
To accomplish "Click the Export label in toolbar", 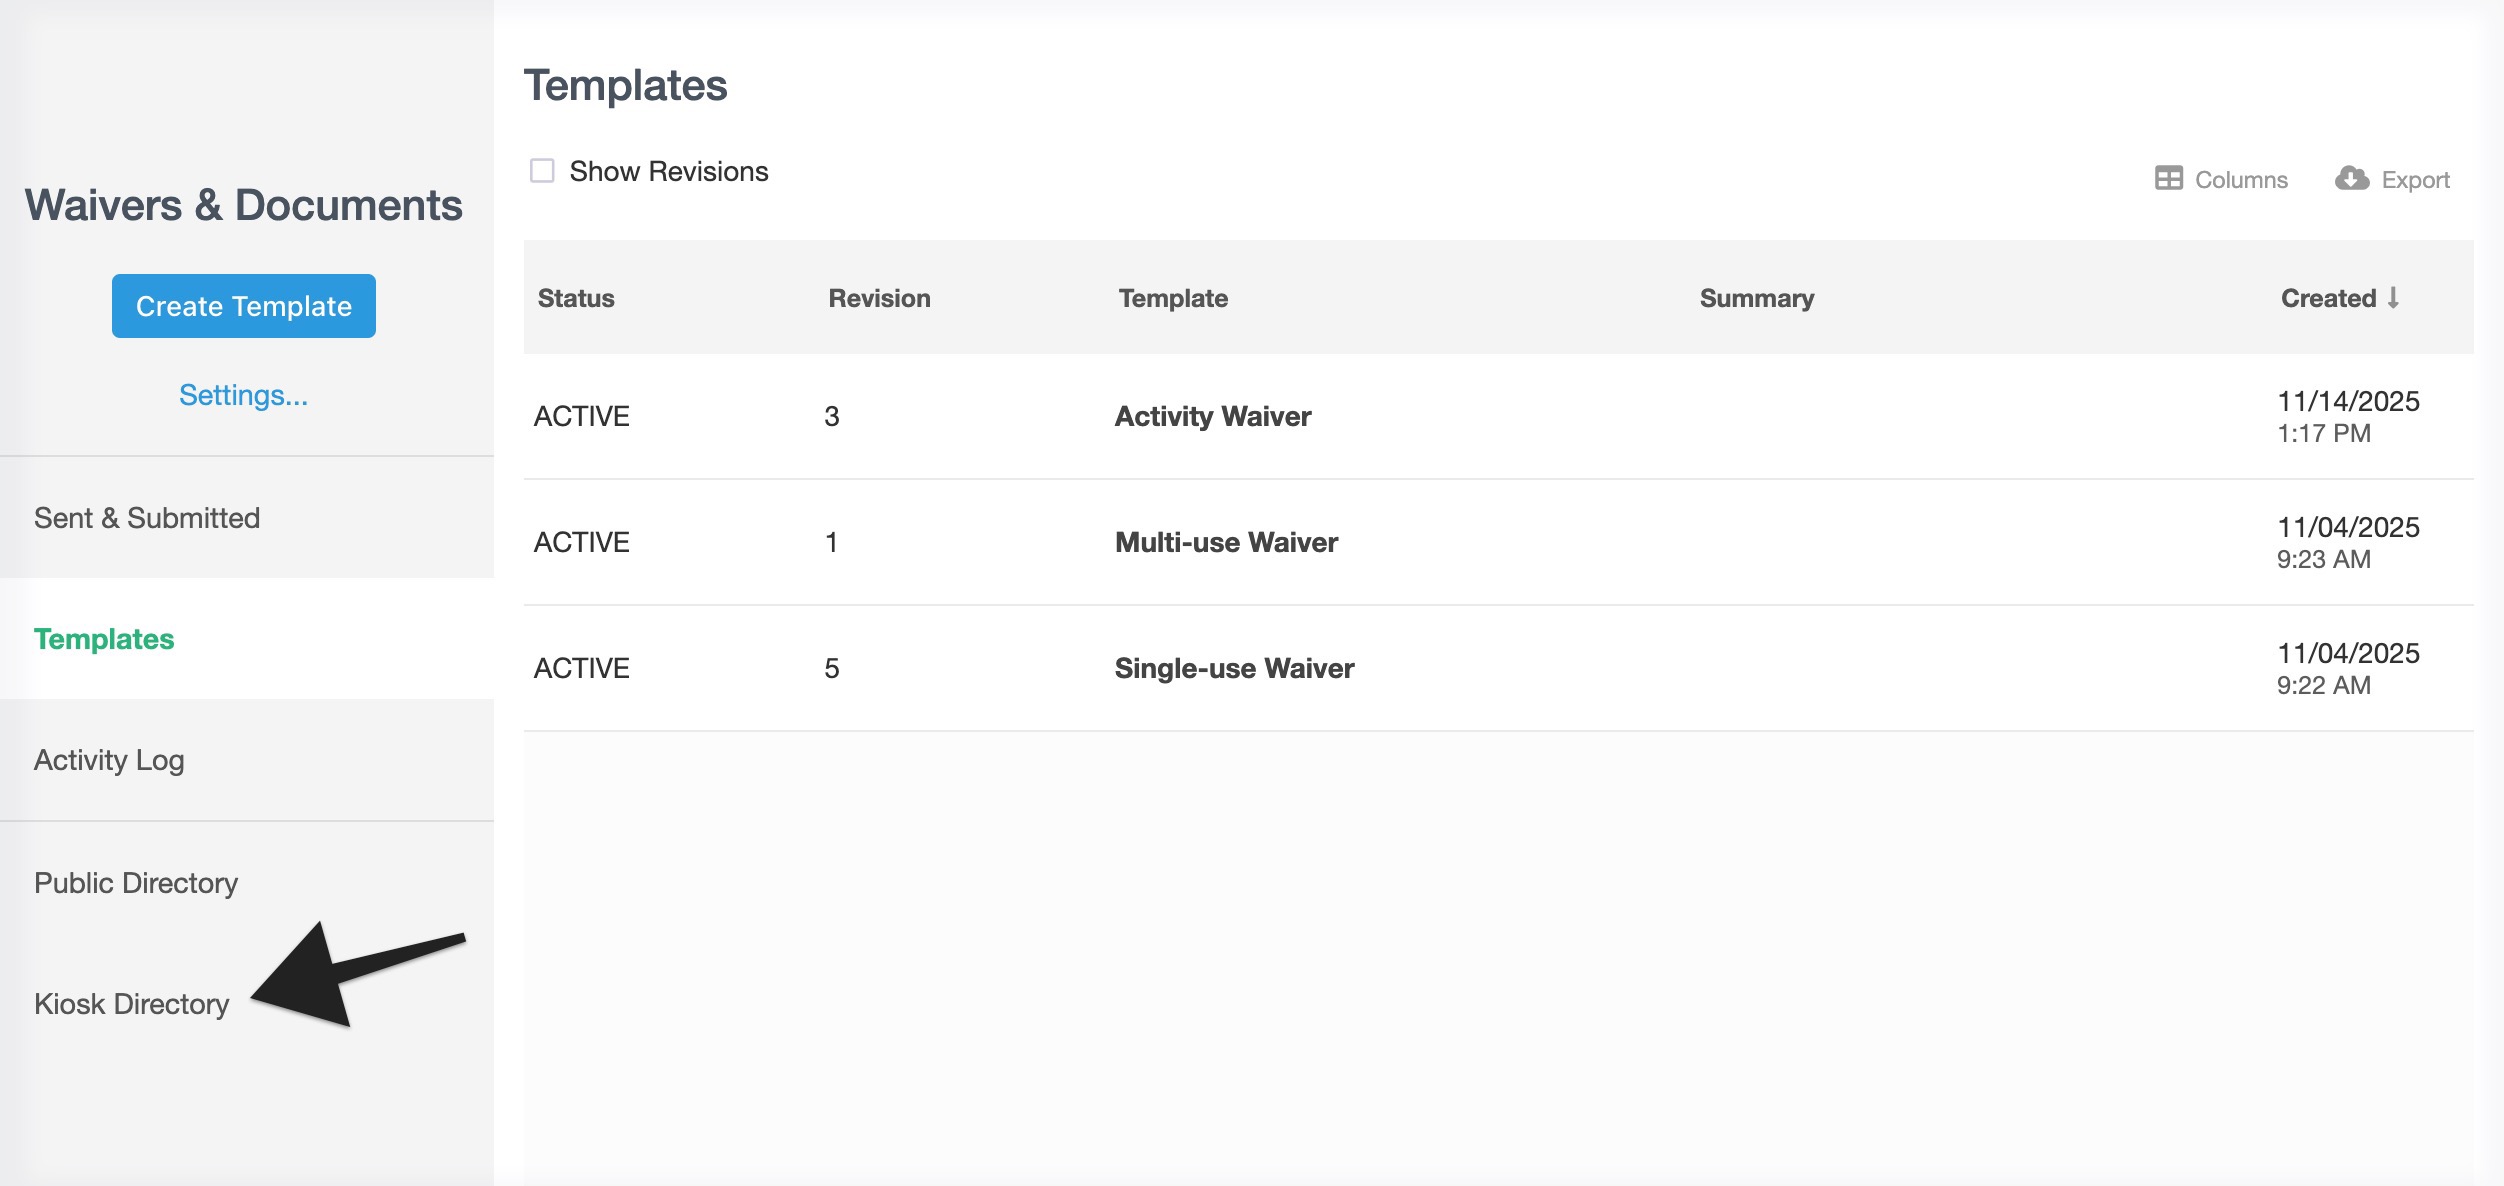I will click(2415, 180).
